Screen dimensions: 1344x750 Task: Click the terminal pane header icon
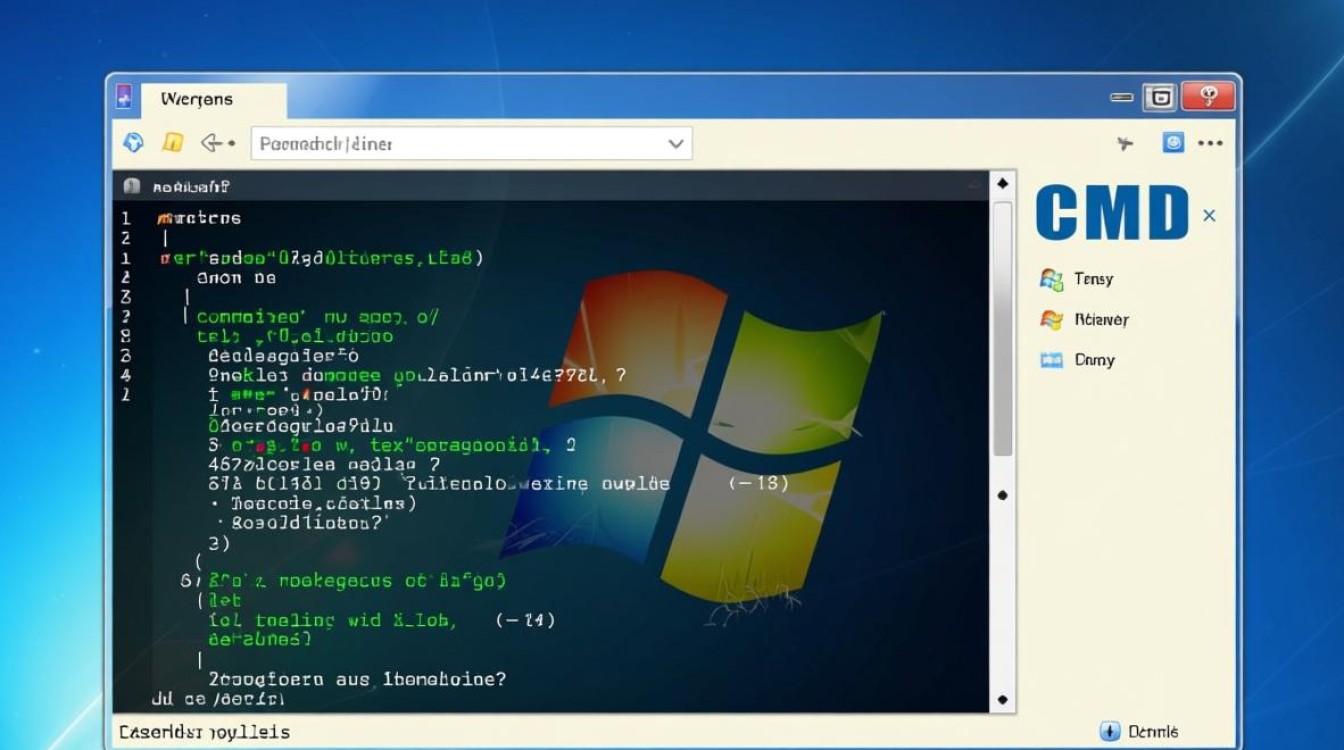pos(131,186)
